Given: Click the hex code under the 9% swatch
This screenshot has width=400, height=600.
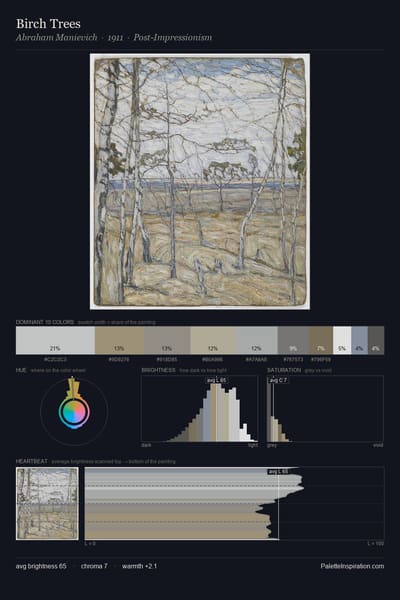Looking at the screenshot, I should (x=293, y=360).
